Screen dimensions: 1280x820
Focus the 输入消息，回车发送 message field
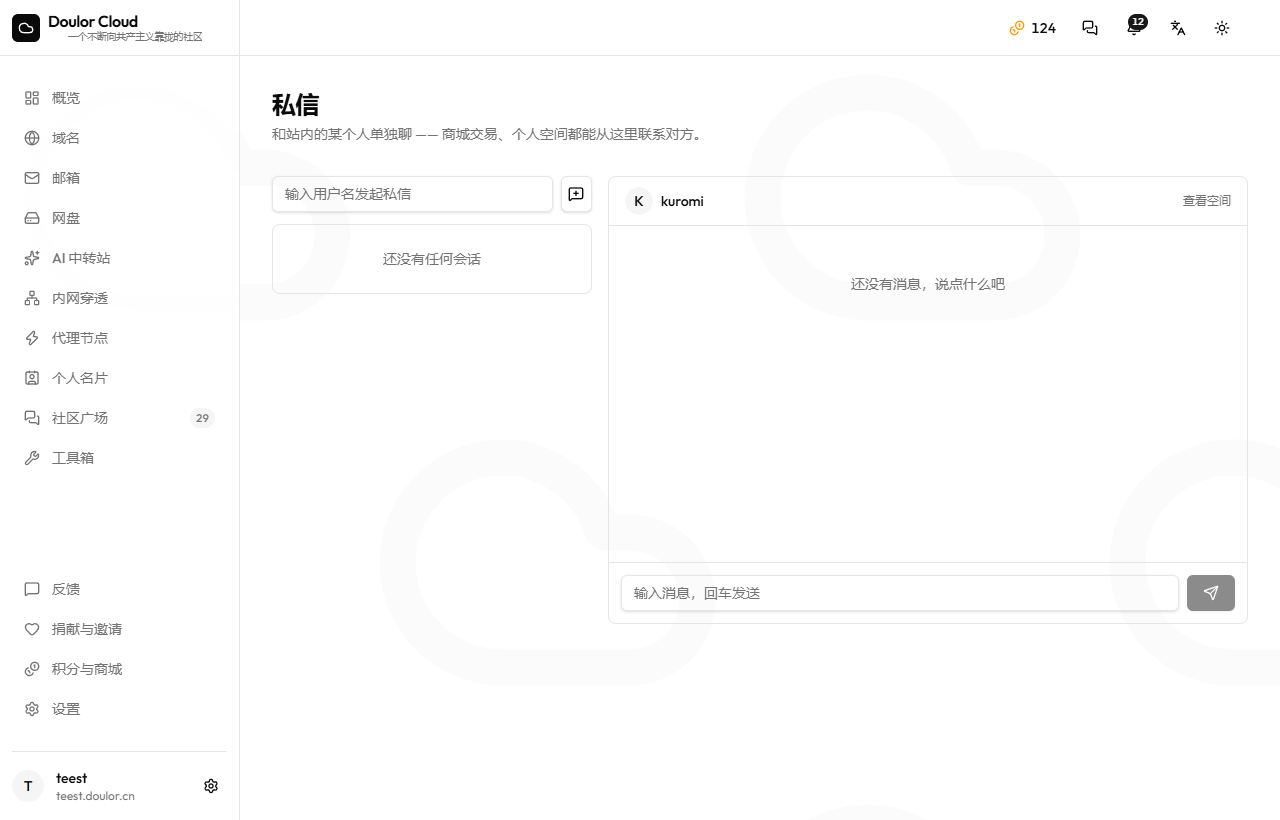900,593
